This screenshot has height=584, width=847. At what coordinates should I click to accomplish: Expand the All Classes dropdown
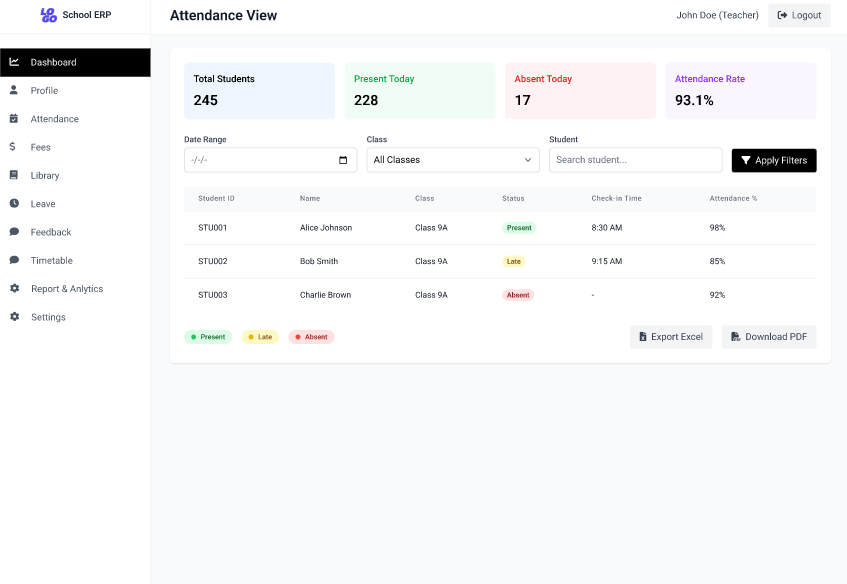(453, 160)
